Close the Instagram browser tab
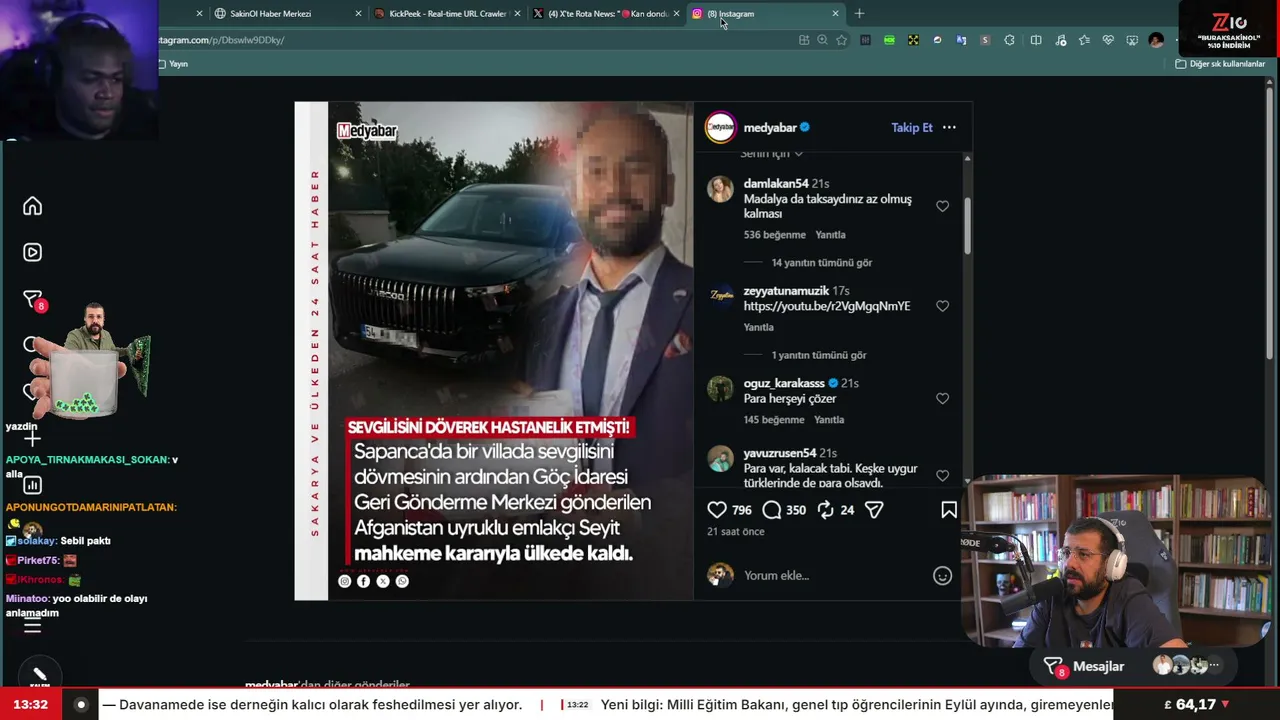Viewport: 1280px width, 720px height. (835, 14)
